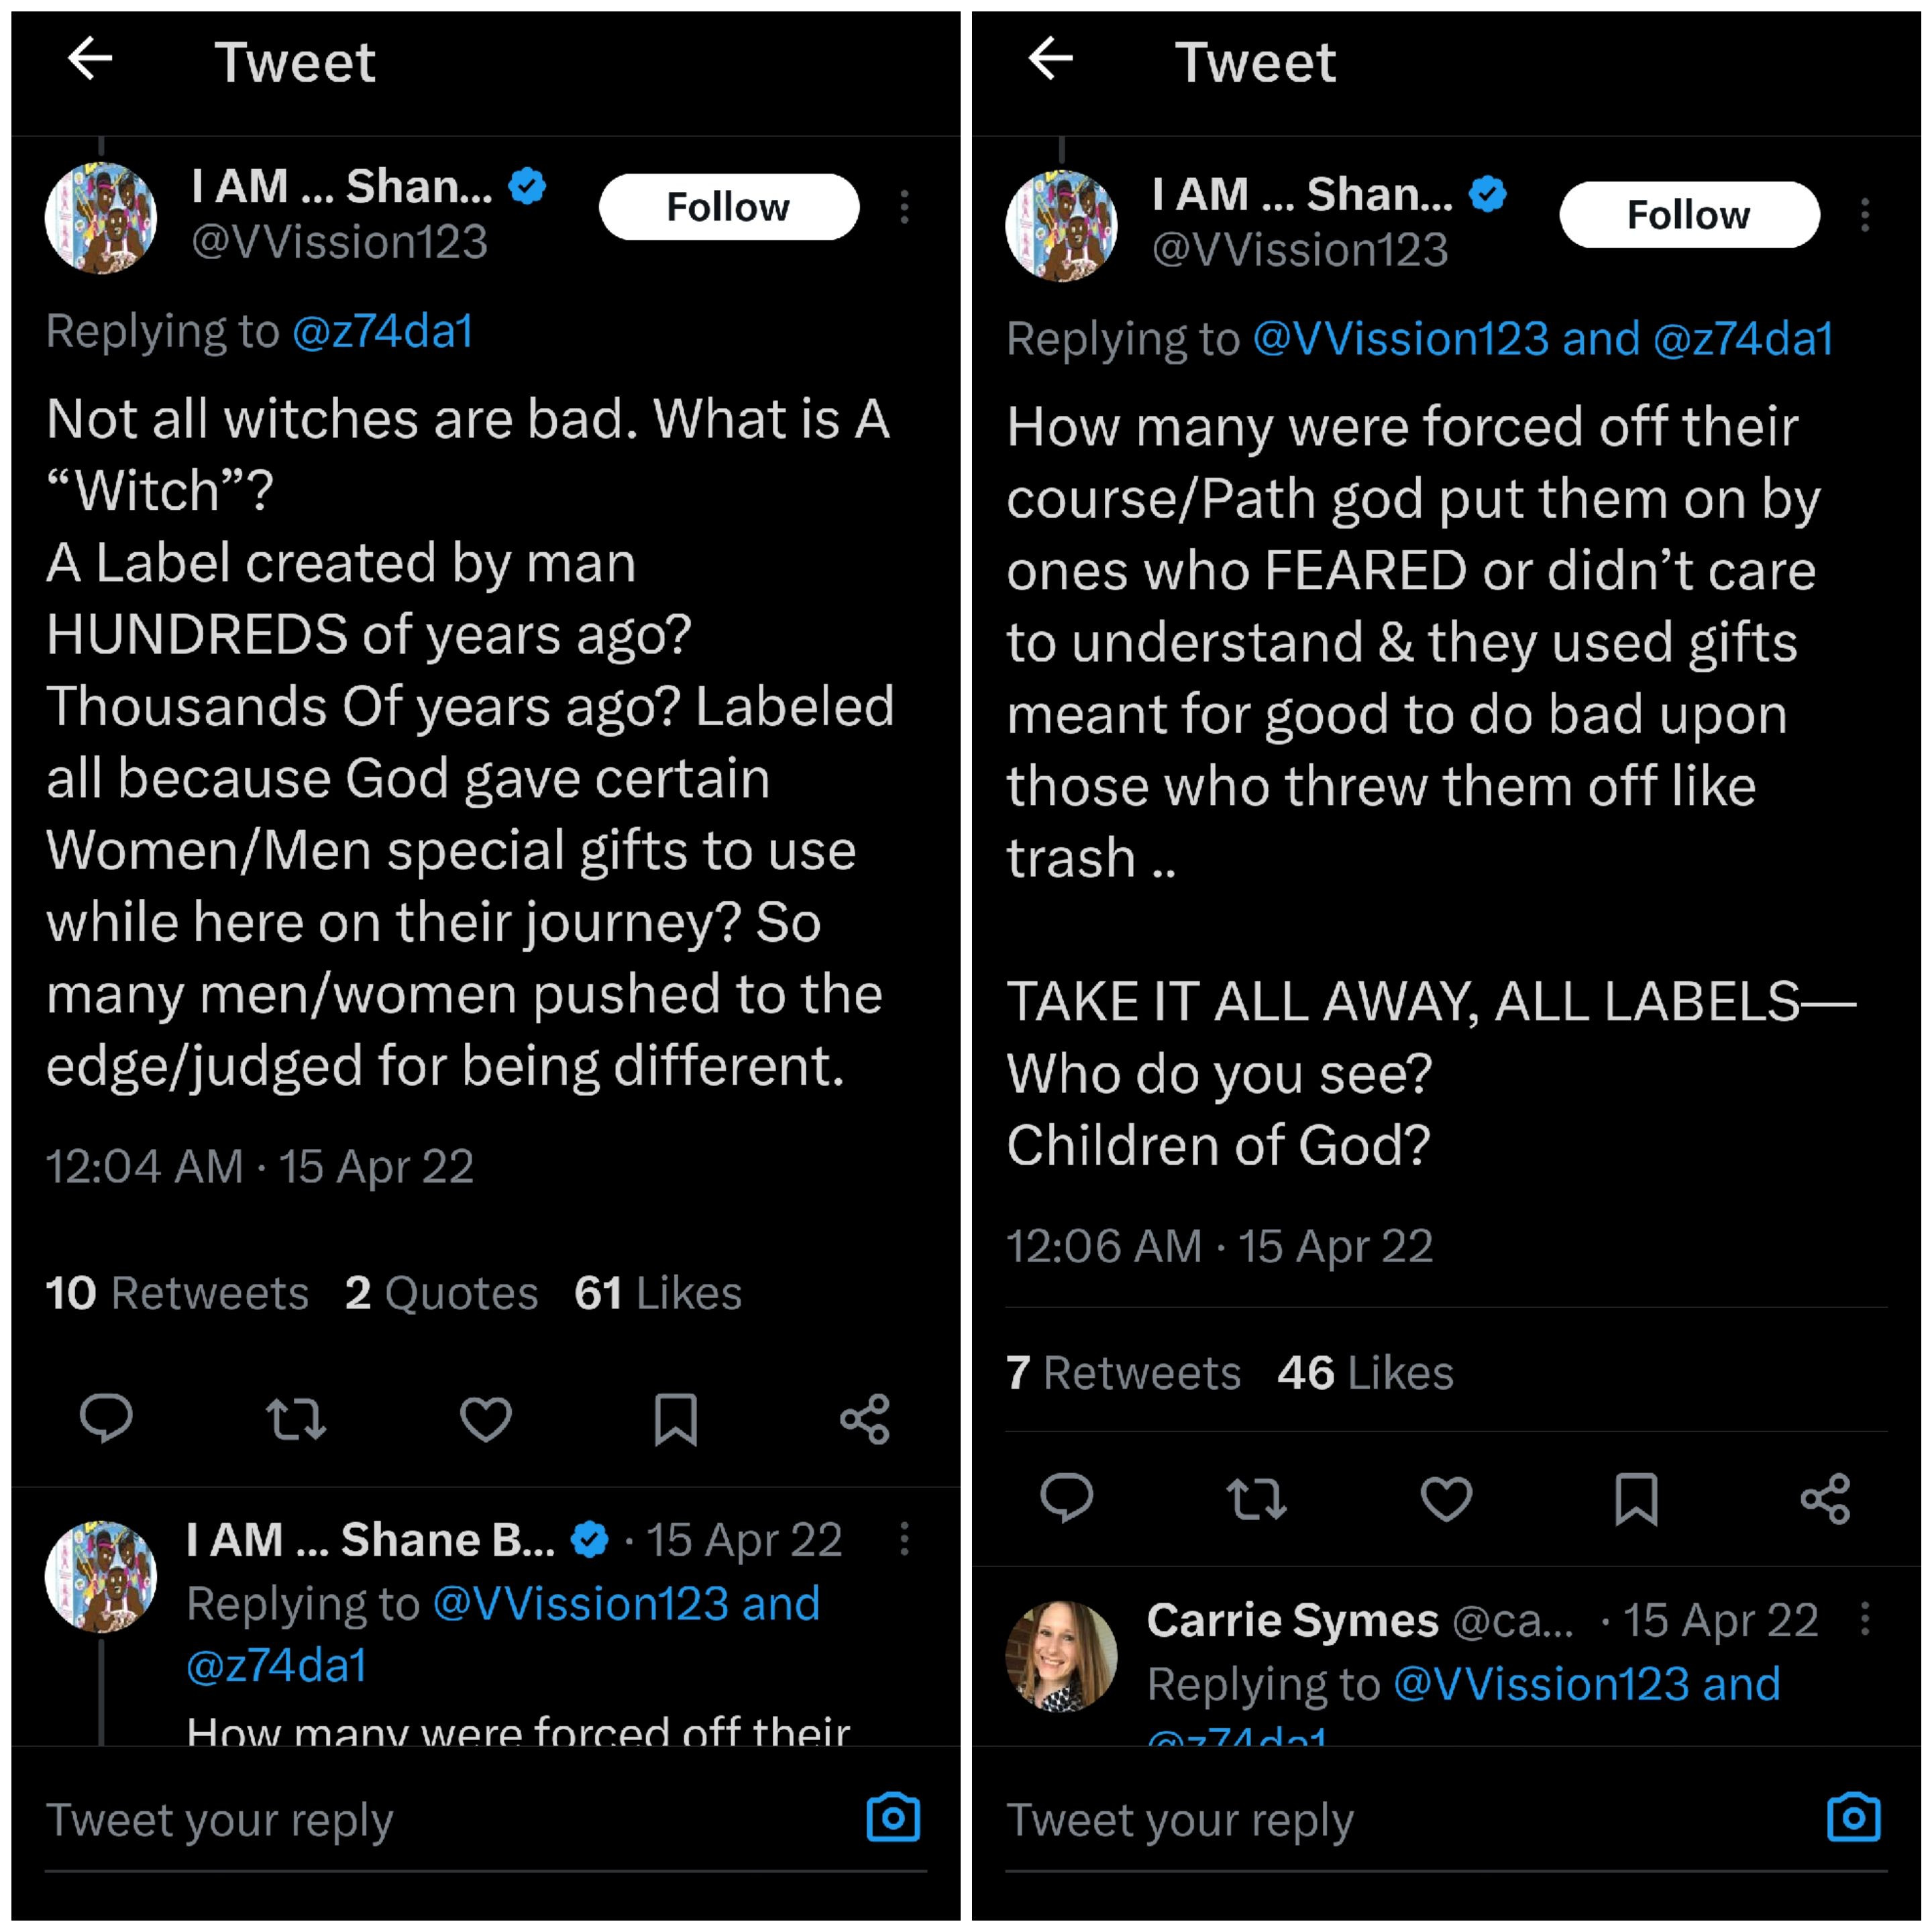Open overflow menu on Carrie Symes reply

[x=1865, y=1618]
